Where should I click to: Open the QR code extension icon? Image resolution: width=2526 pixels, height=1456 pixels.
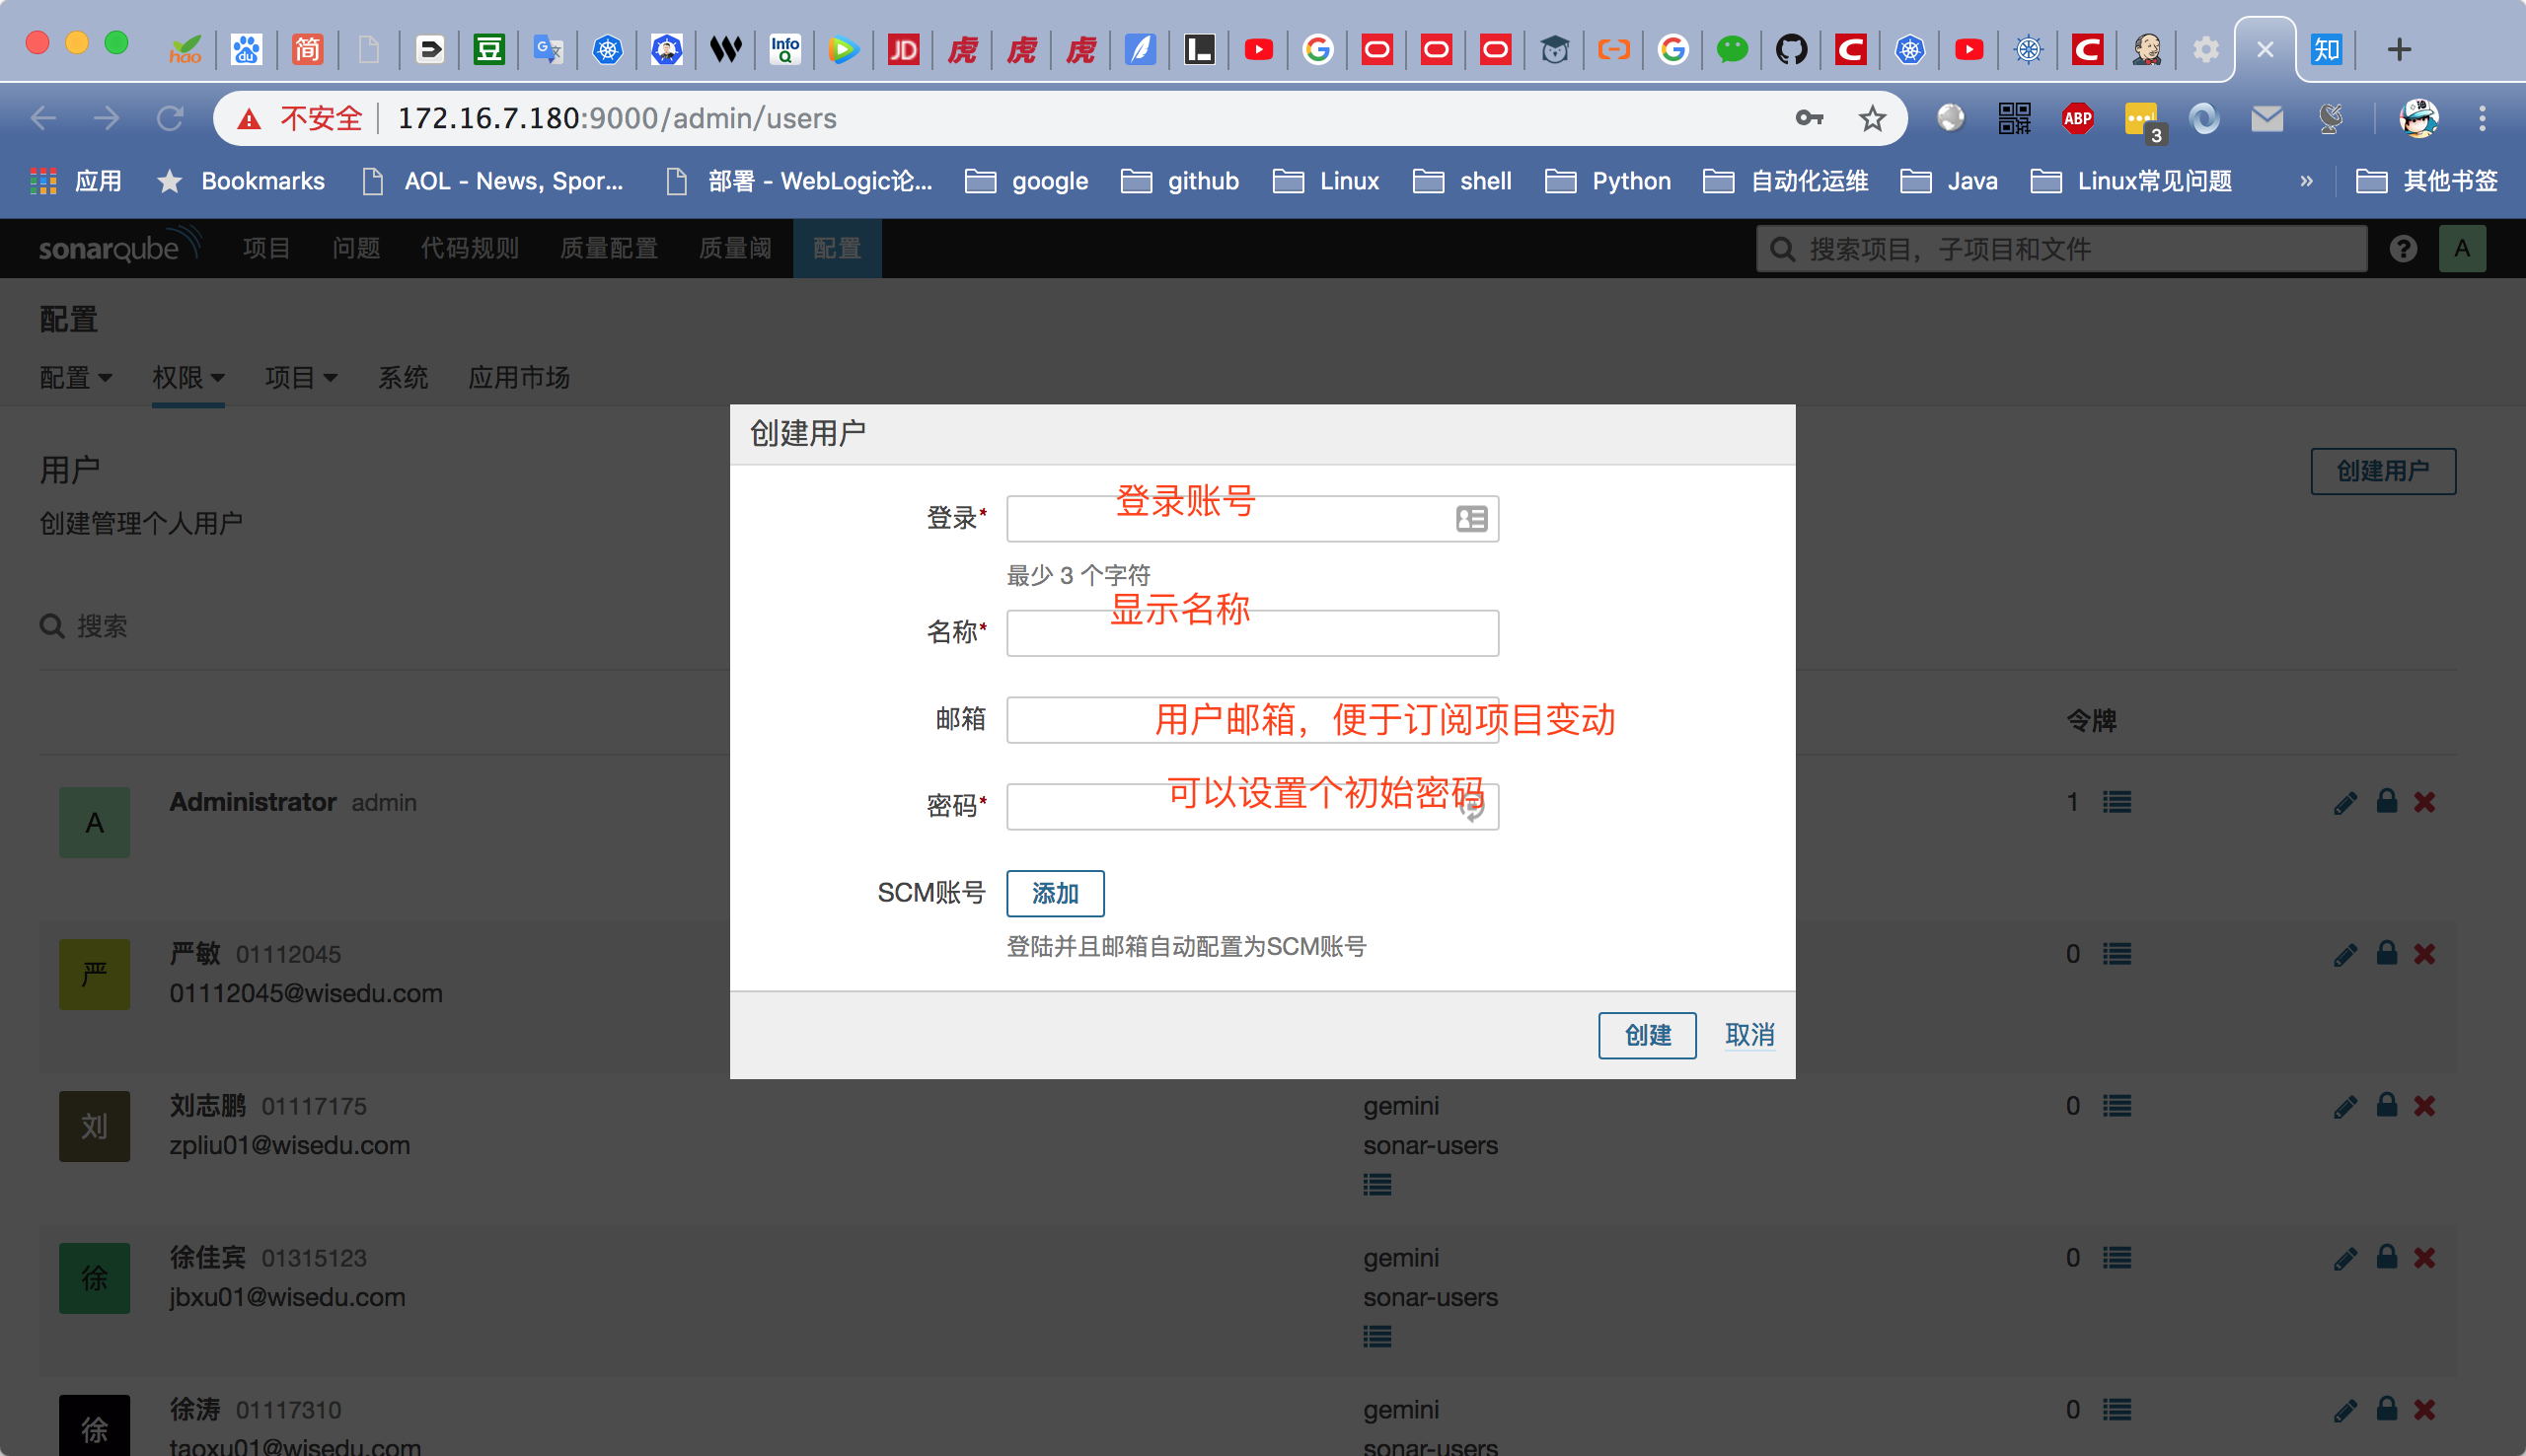pyautogui.click(x=2014, y=119)
